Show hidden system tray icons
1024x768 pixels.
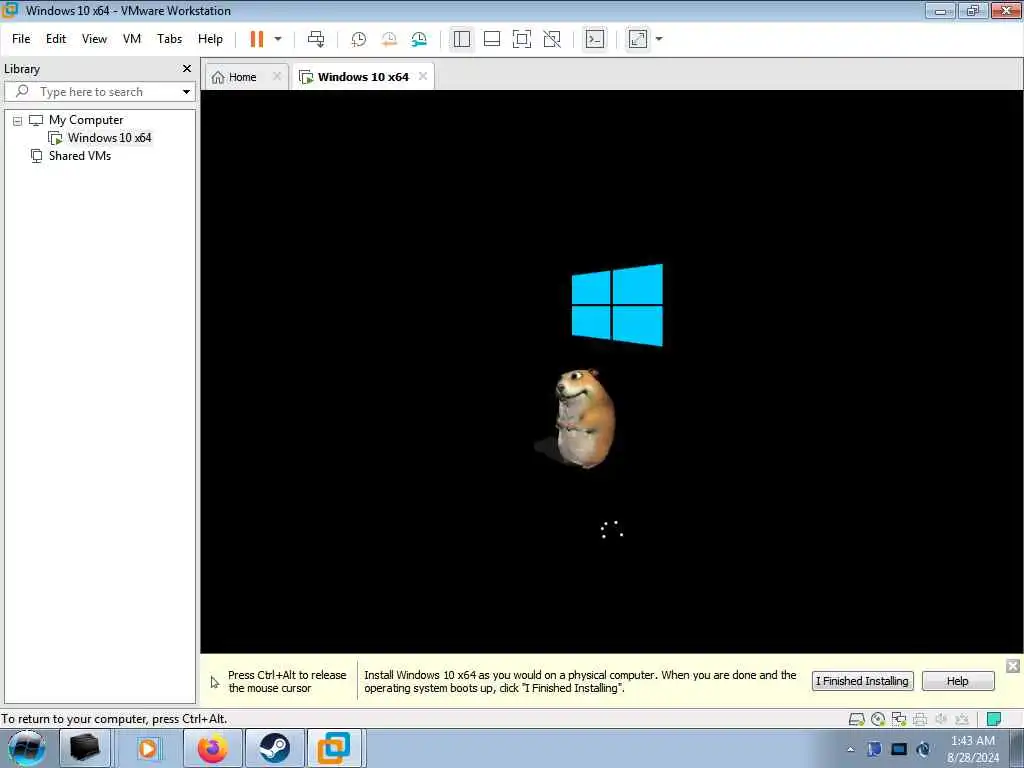coord(850,750)
